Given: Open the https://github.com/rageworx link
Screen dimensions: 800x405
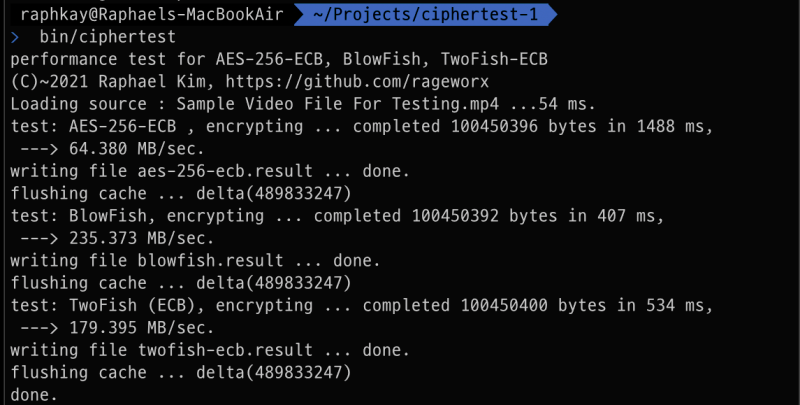Looking at the screenshot, I should click(x=357, y=82).
